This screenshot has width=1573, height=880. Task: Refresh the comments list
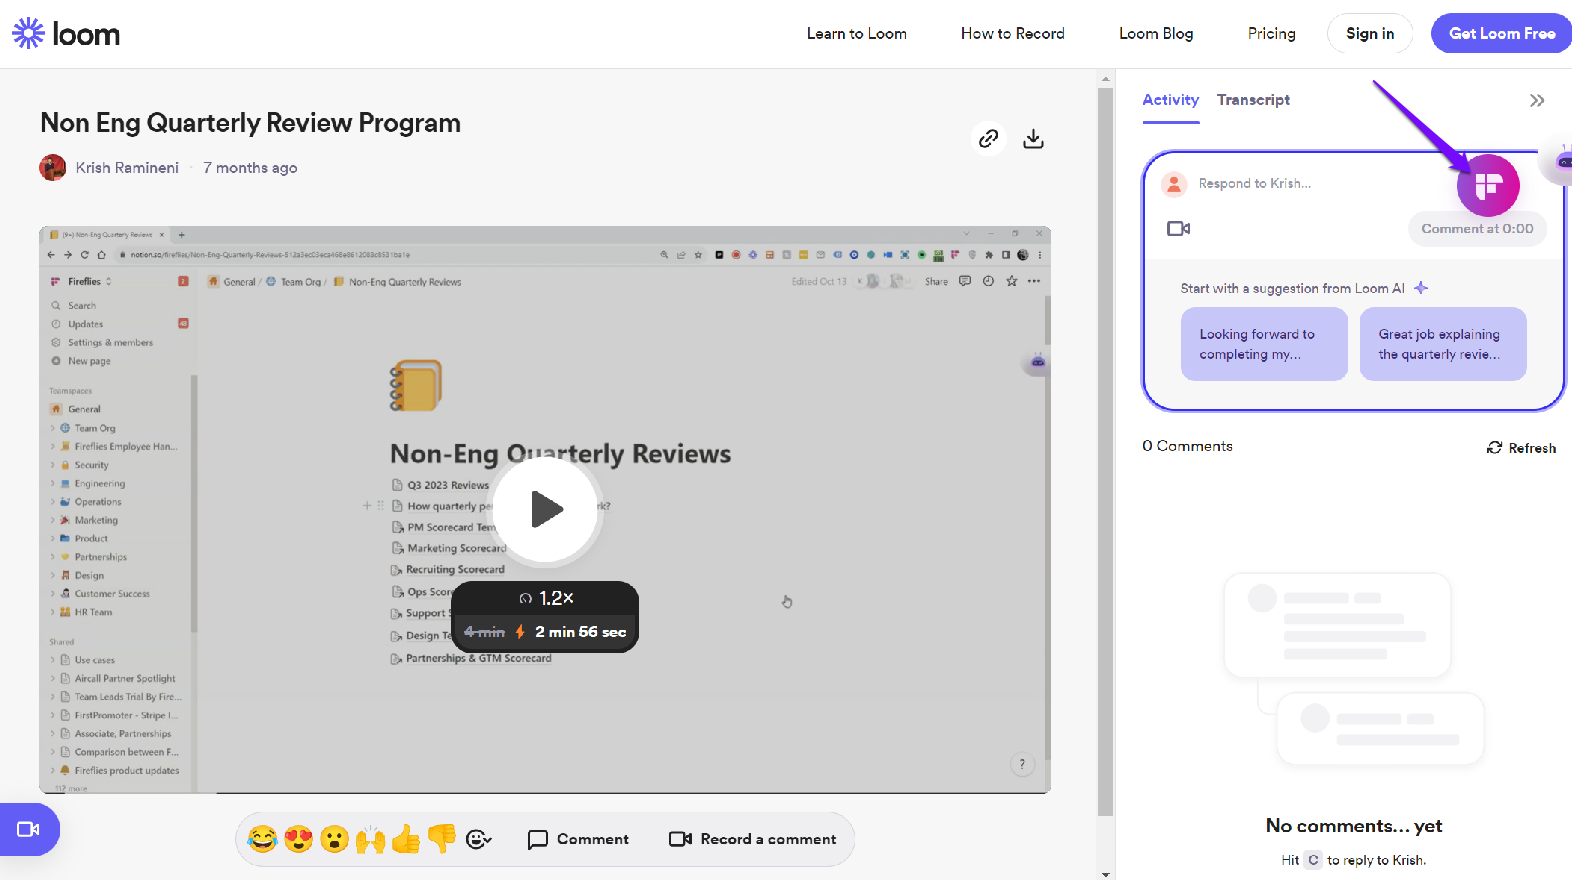tap(1521, 448)
